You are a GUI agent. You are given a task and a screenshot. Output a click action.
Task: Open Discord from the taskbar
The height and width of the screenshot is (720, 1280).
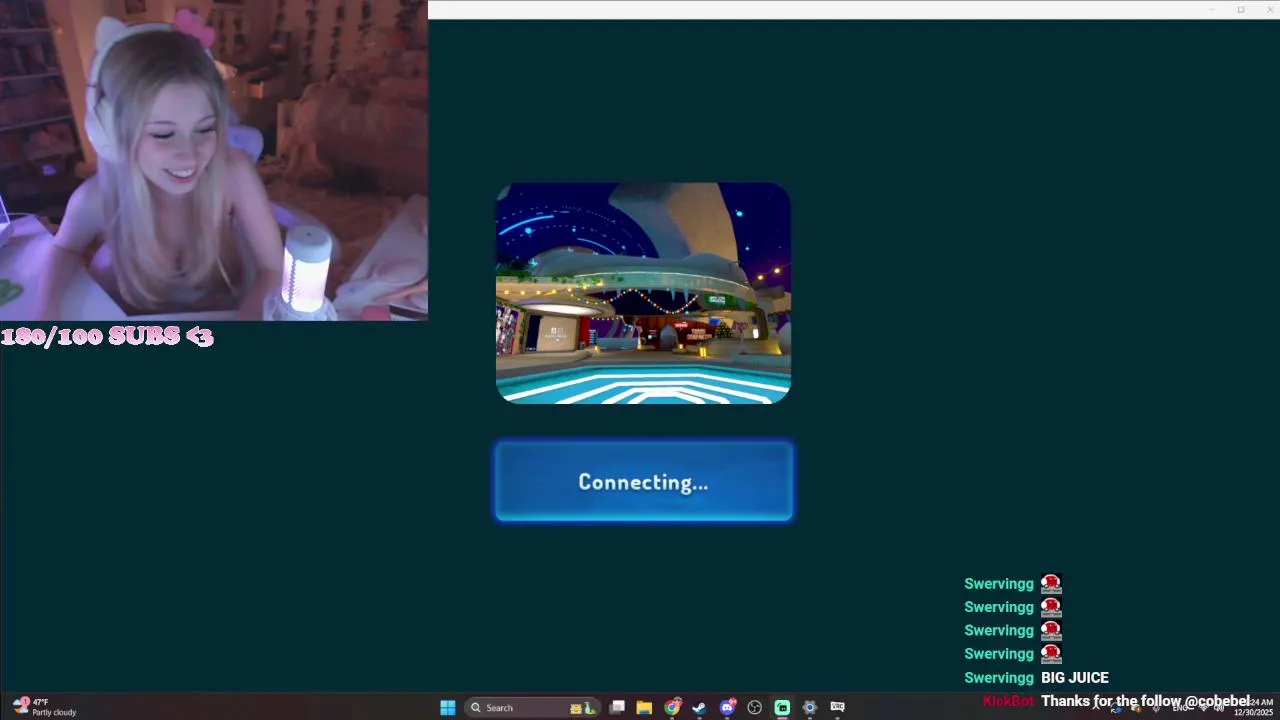click(727, 708)
